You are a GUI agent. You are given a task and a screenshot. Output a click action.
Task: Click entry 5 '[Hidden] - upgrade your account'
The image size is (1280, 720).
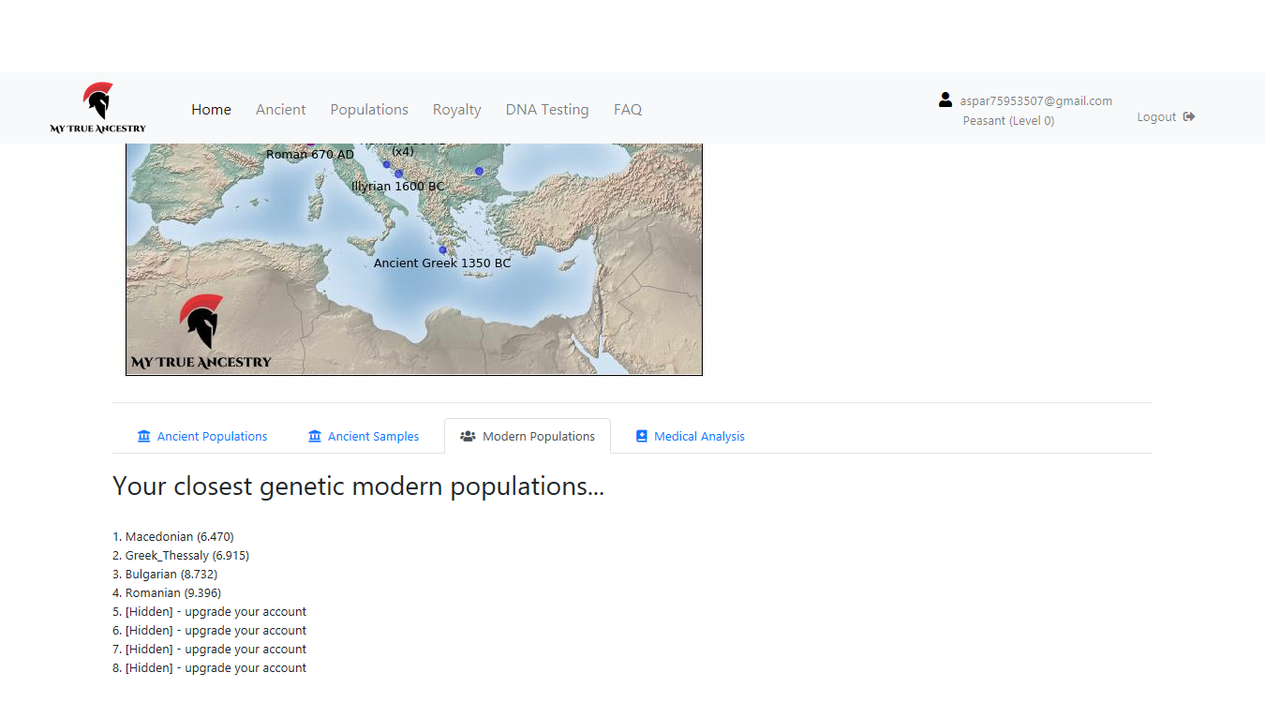click(x=209, y=612)
